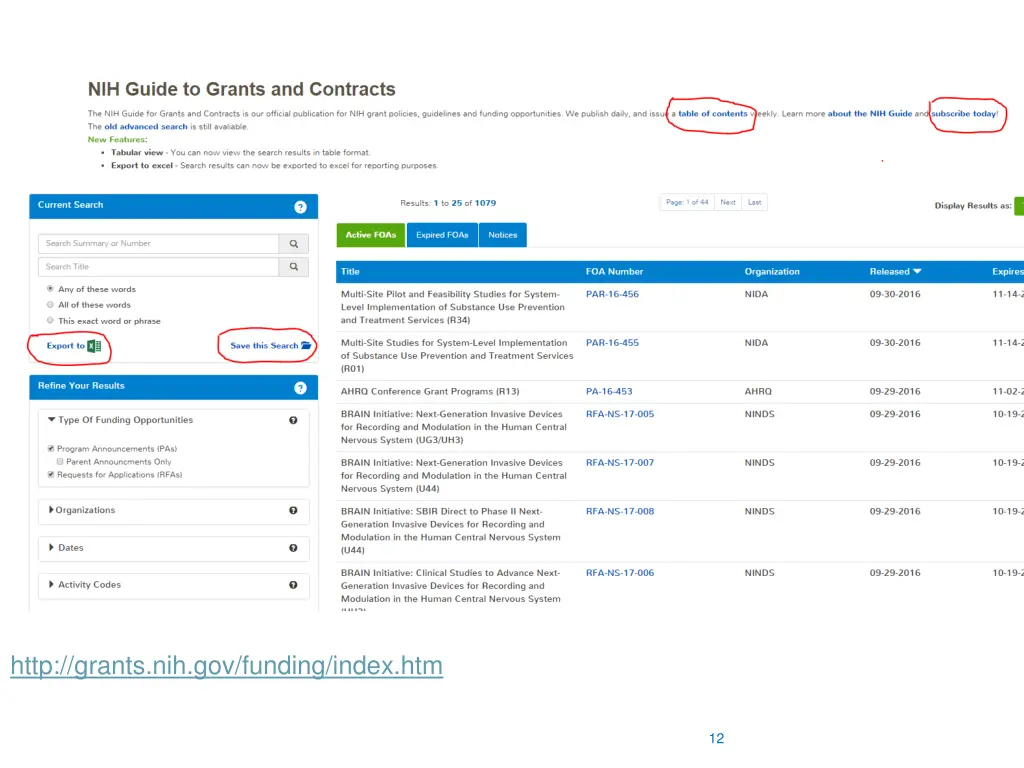The image size is (1024, 768).
Task: Expand the Organizations filter
Action: point(51,510)
